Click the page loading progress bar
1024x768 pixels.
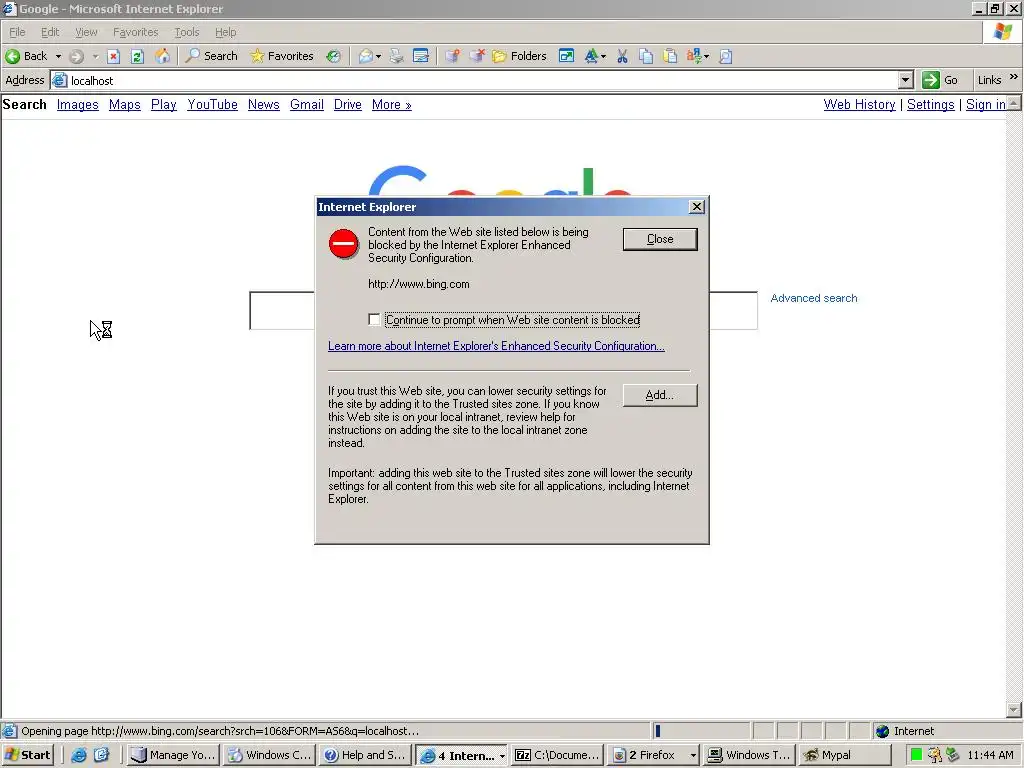coord(700,731)
